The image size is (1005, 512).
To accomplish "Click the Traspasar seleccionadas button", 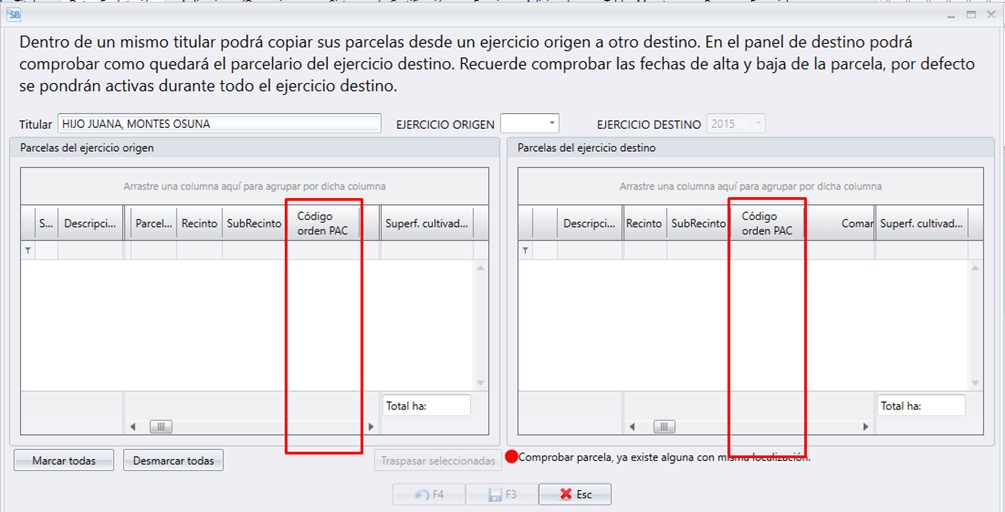I will point(438,461).
